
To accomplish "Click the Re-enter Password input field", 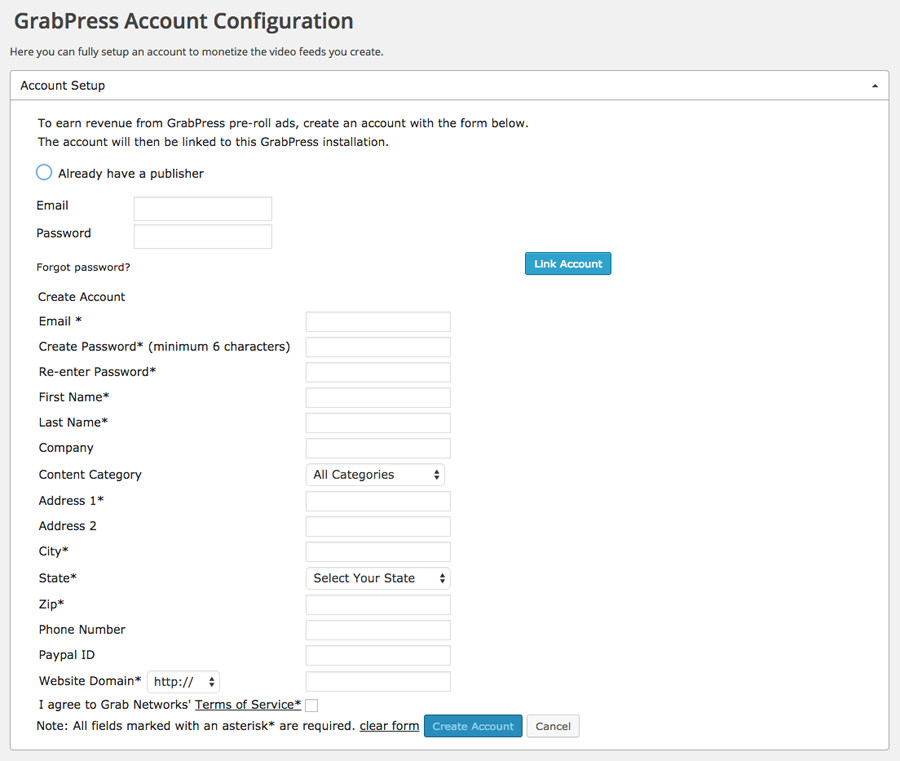I will [x=378, y=372].
